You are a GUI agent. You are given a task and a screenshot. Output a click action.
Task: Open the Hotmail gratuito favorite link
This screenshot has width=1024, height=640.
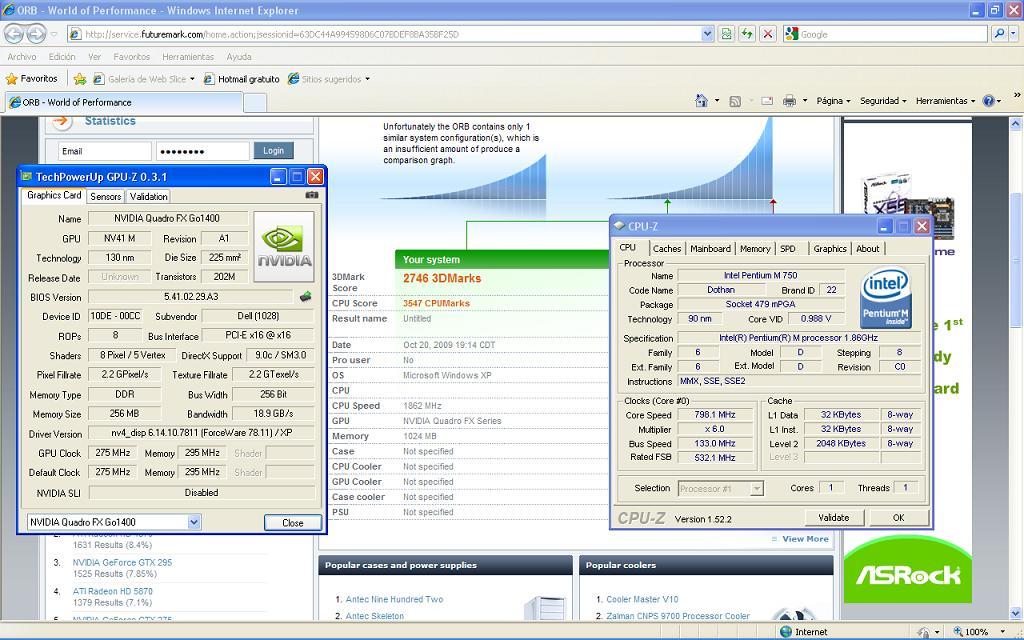click(x=242, y=79)
